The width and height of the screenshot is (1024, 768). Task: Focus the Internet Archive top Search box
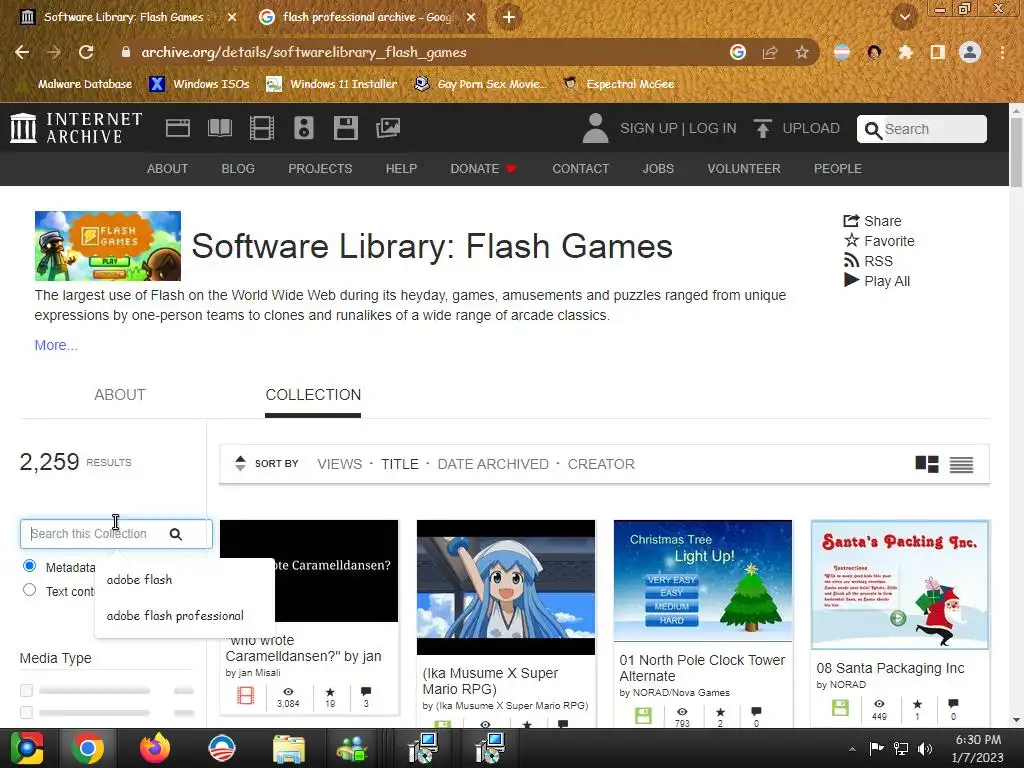point(921,129)
